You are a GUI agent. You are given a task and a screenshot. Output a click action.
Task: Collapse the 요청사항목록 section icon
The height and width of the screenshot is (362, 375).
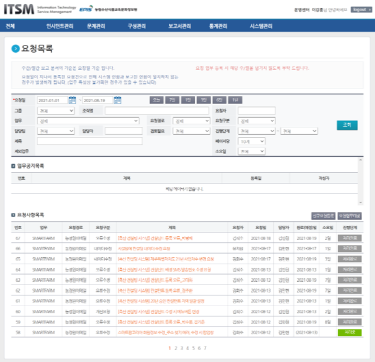click(x=13, y=215)
